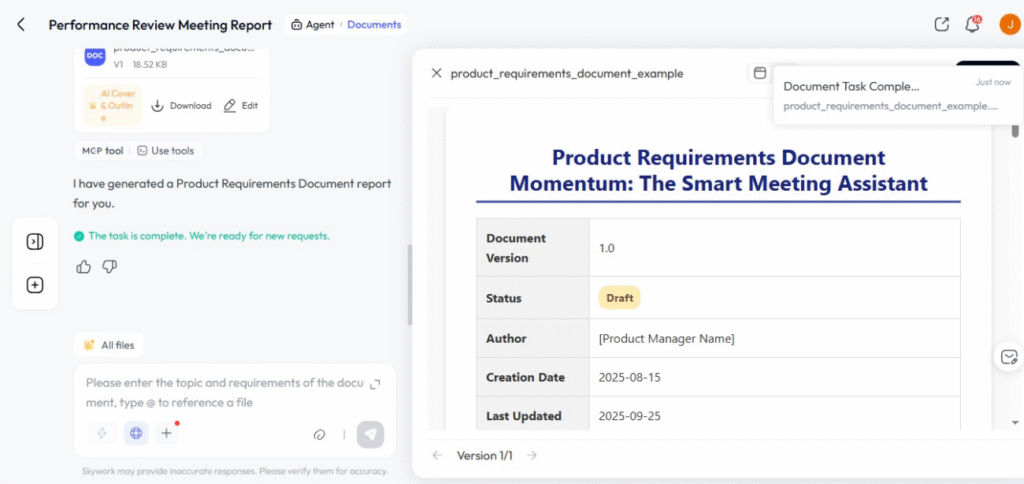The height and width of the screenshot is (484, 1024).
Task: Toggle the web search globe in input box
Action: (x=135, y=433)
